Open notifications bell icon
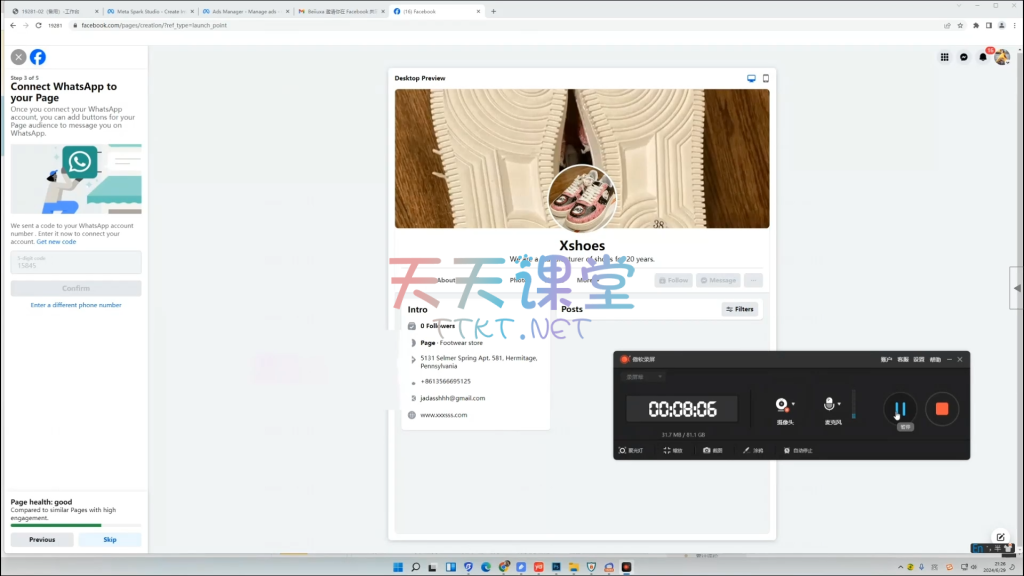 pyautogui.click(x=983, y=57)
